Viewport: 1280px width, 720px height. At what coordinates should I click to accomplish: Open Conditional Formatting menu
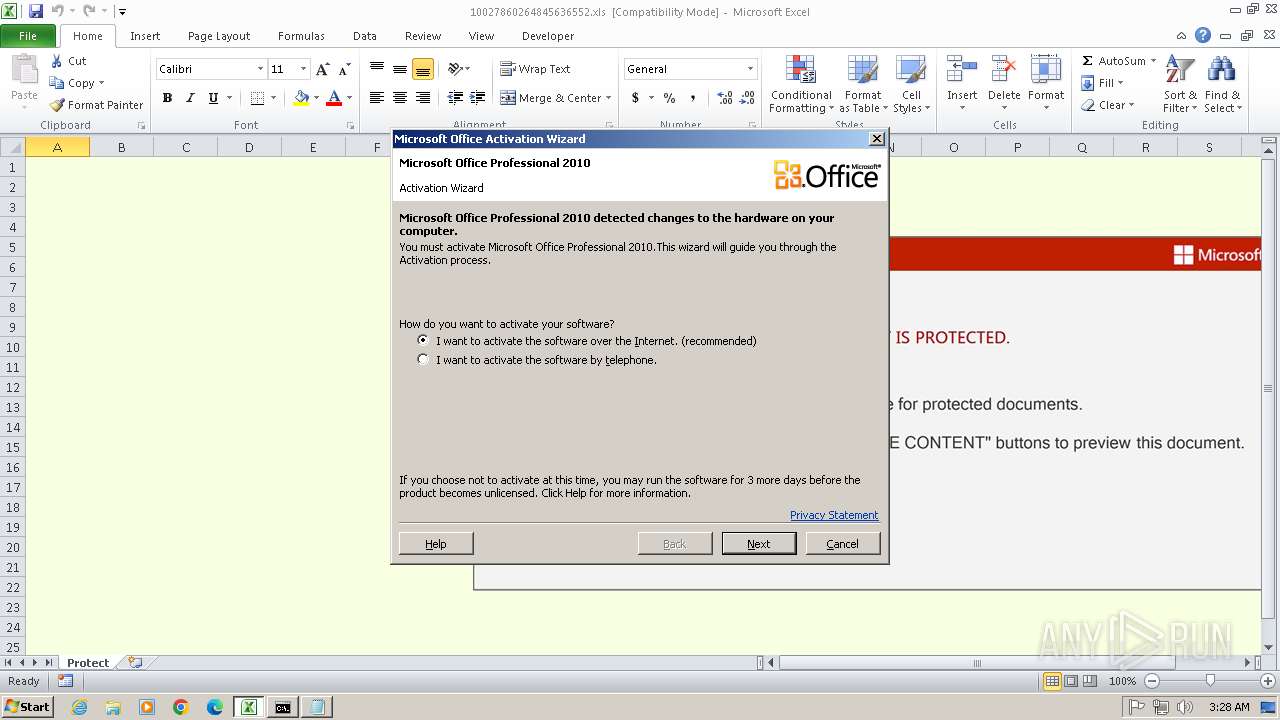[x=800, y=85]
